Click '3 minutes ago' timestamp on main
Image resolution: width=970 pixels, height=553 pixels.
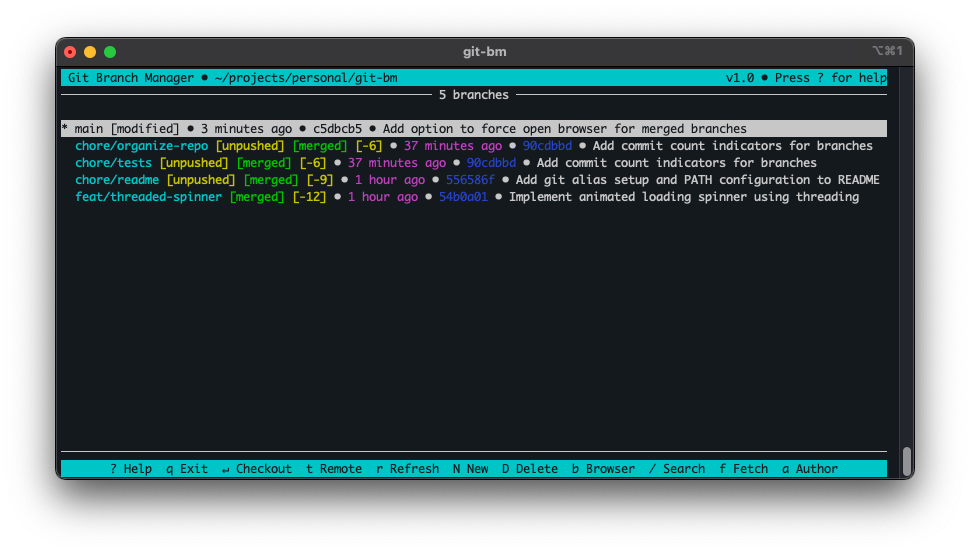coord(246,129)
